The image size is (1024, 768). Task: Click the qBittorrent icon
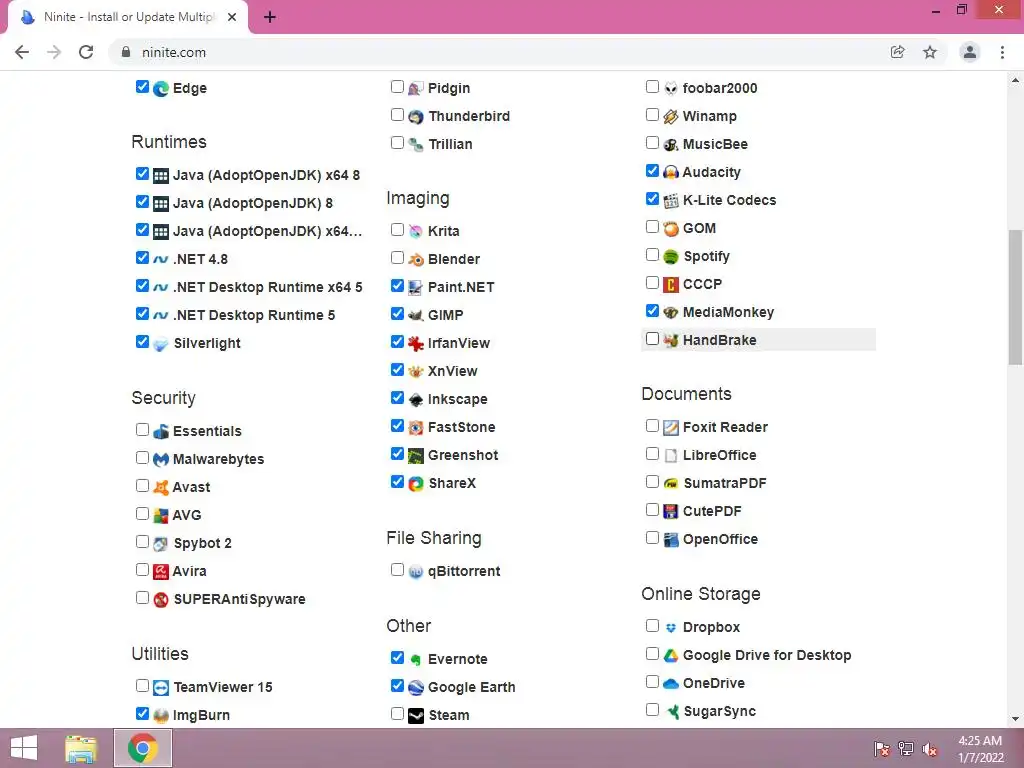click(416, 571)
